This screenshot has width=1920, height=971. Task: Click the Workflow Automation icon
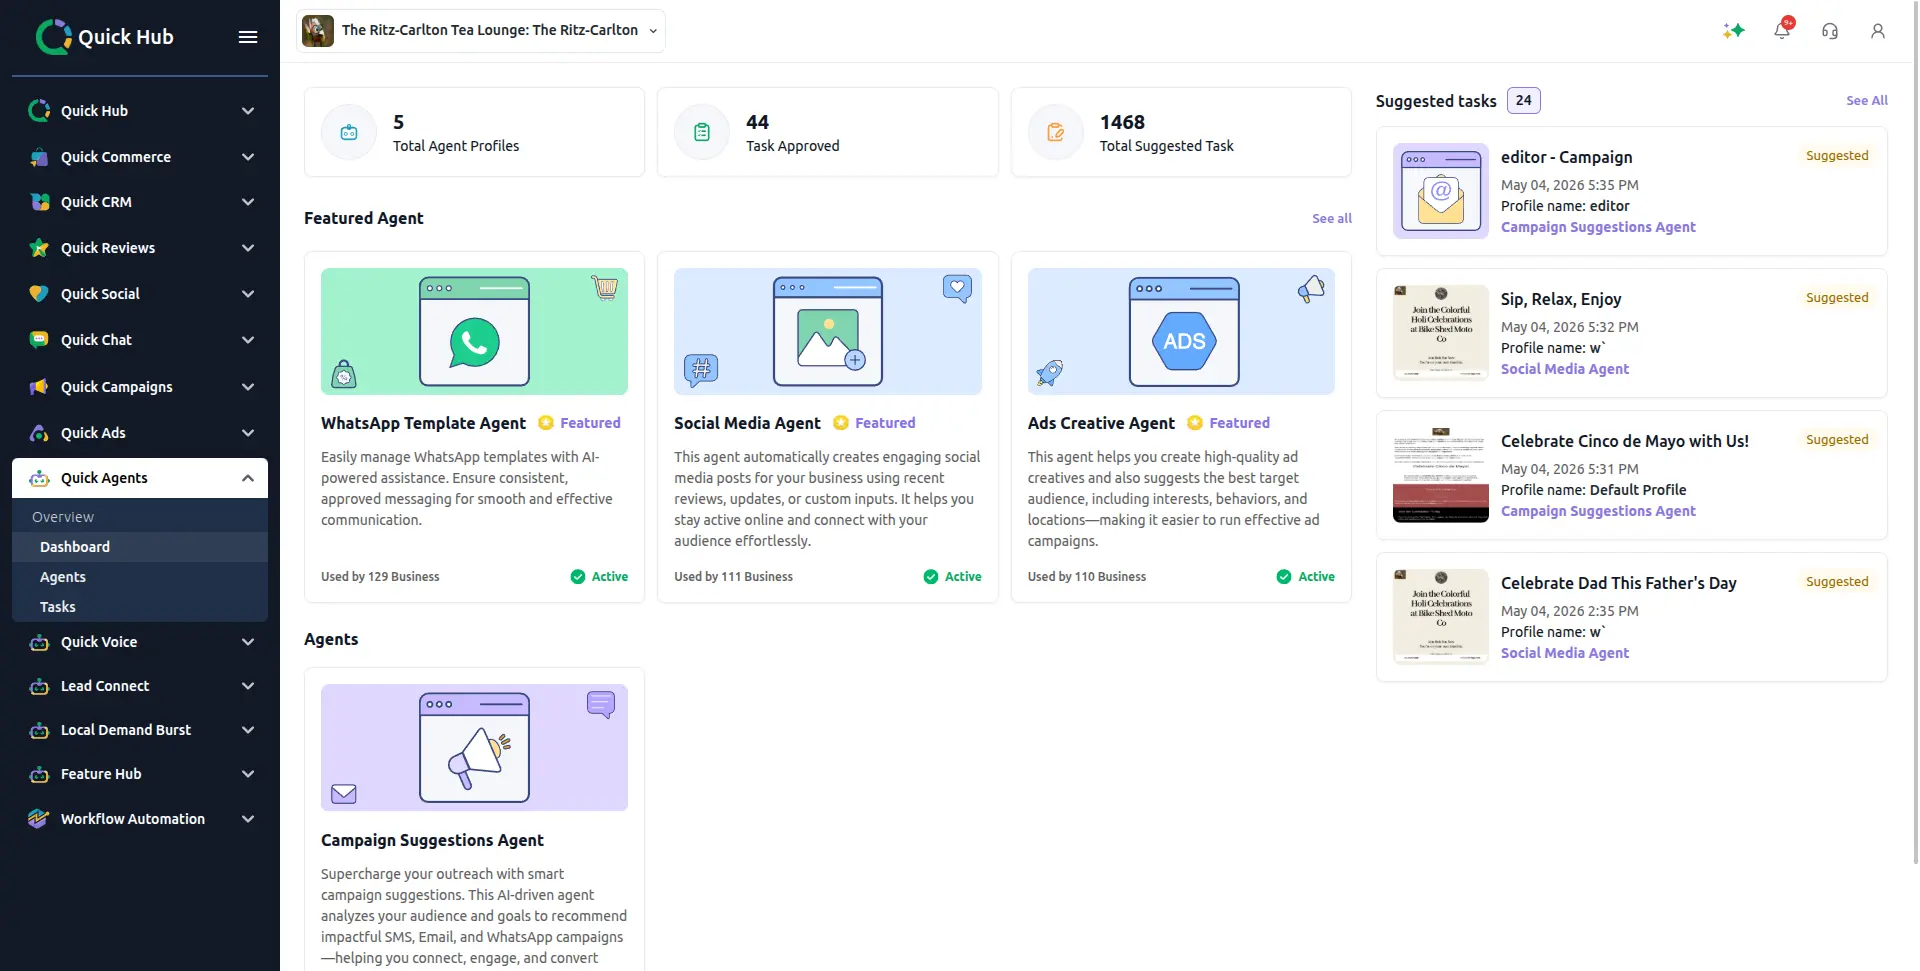click(39, 819)
